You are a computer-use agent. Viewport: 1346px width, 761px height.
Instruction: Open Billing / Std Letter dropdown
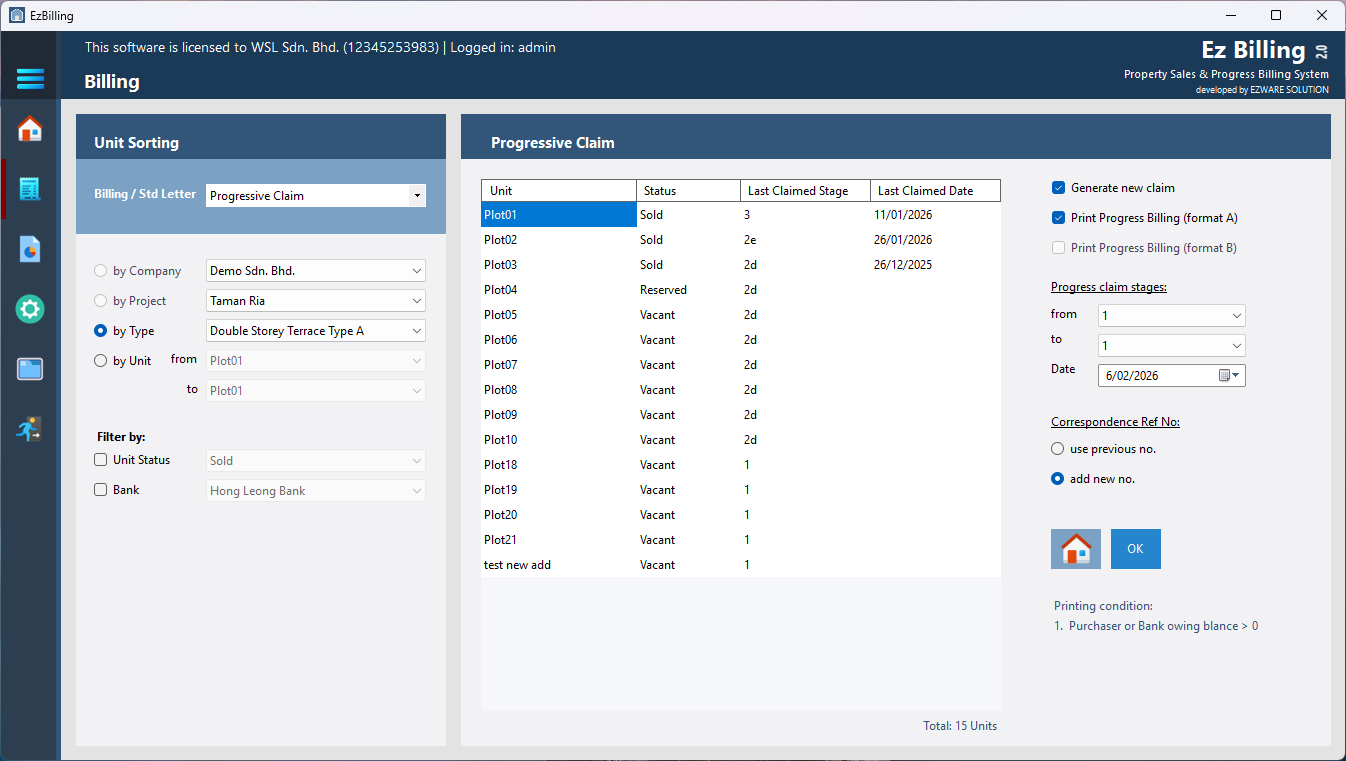(x=316, y=196)
